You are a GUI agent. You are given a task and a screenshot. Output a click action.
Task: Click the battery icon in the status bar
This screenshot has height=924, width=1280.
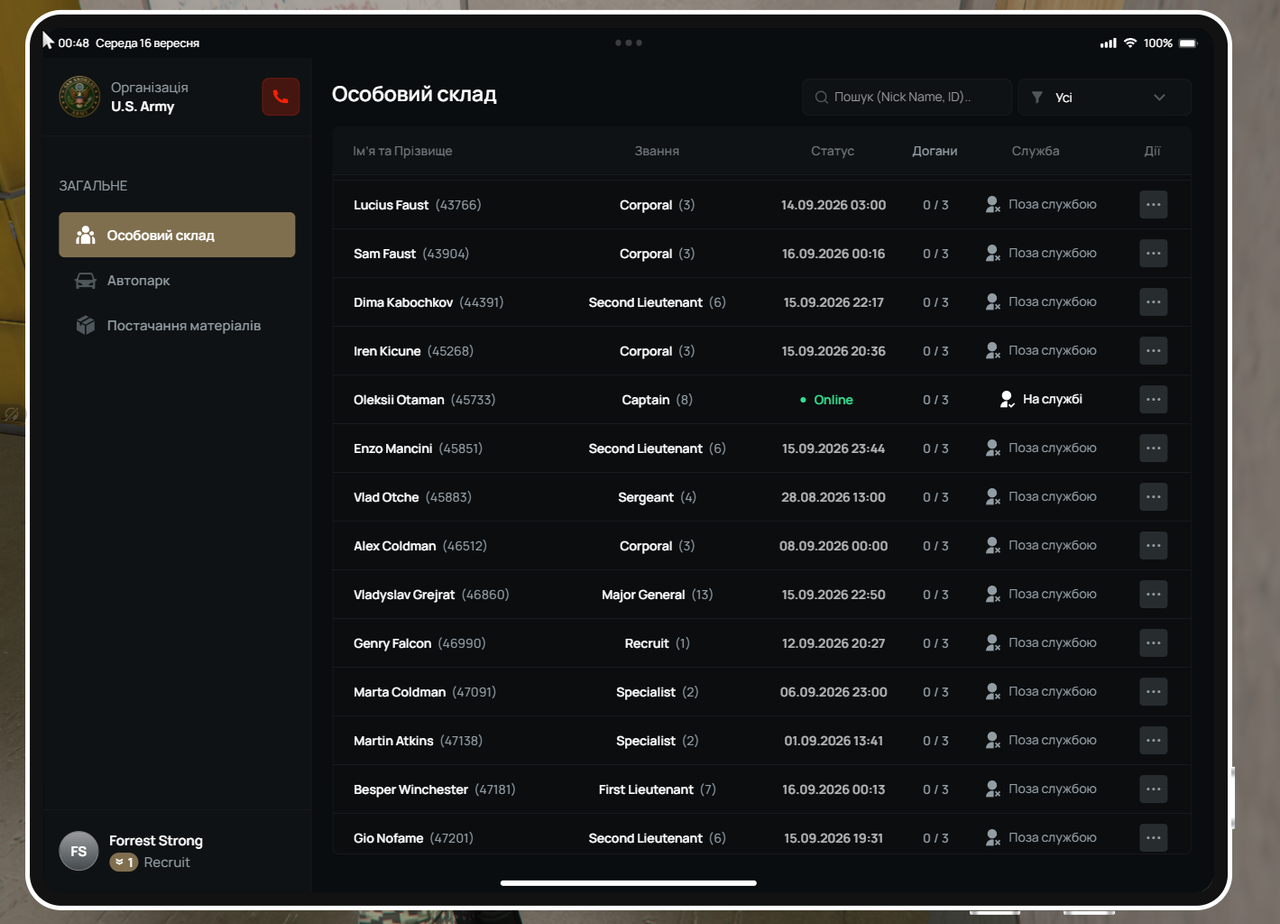tap(1188, 43)
